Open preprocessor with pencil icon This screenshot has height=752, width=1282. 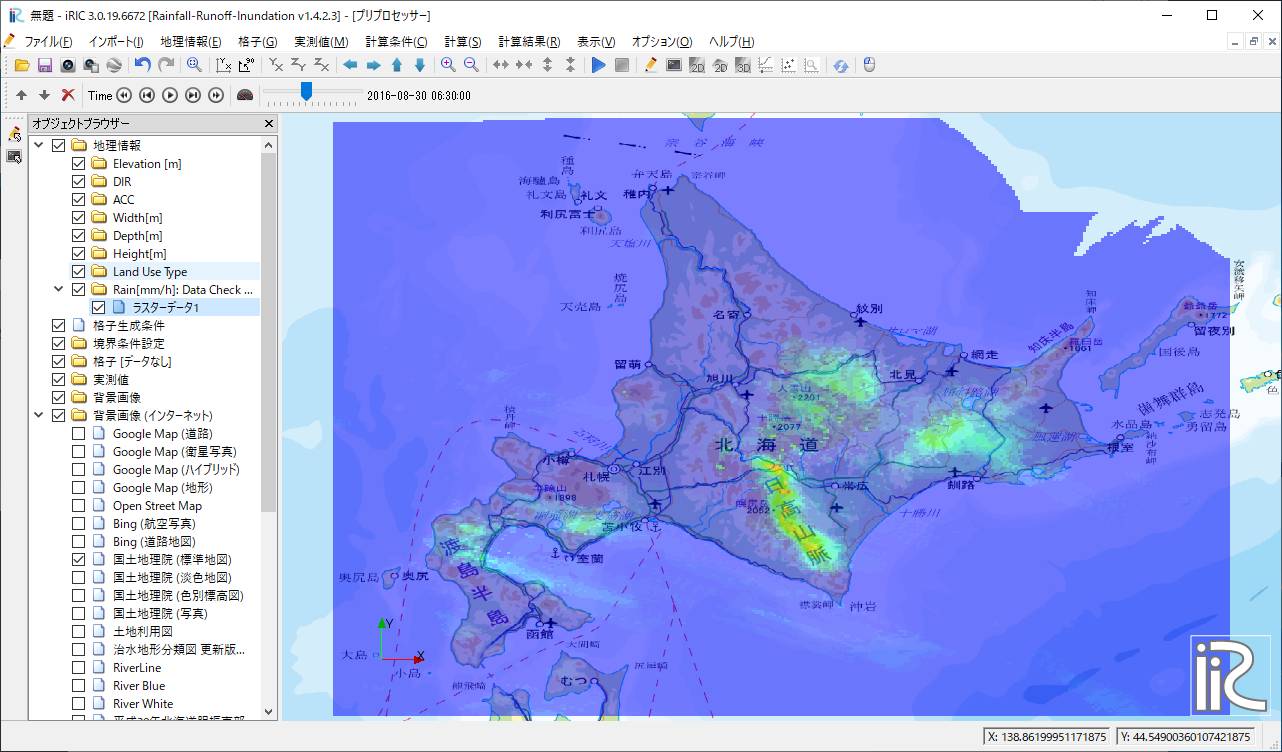(650, 65)
